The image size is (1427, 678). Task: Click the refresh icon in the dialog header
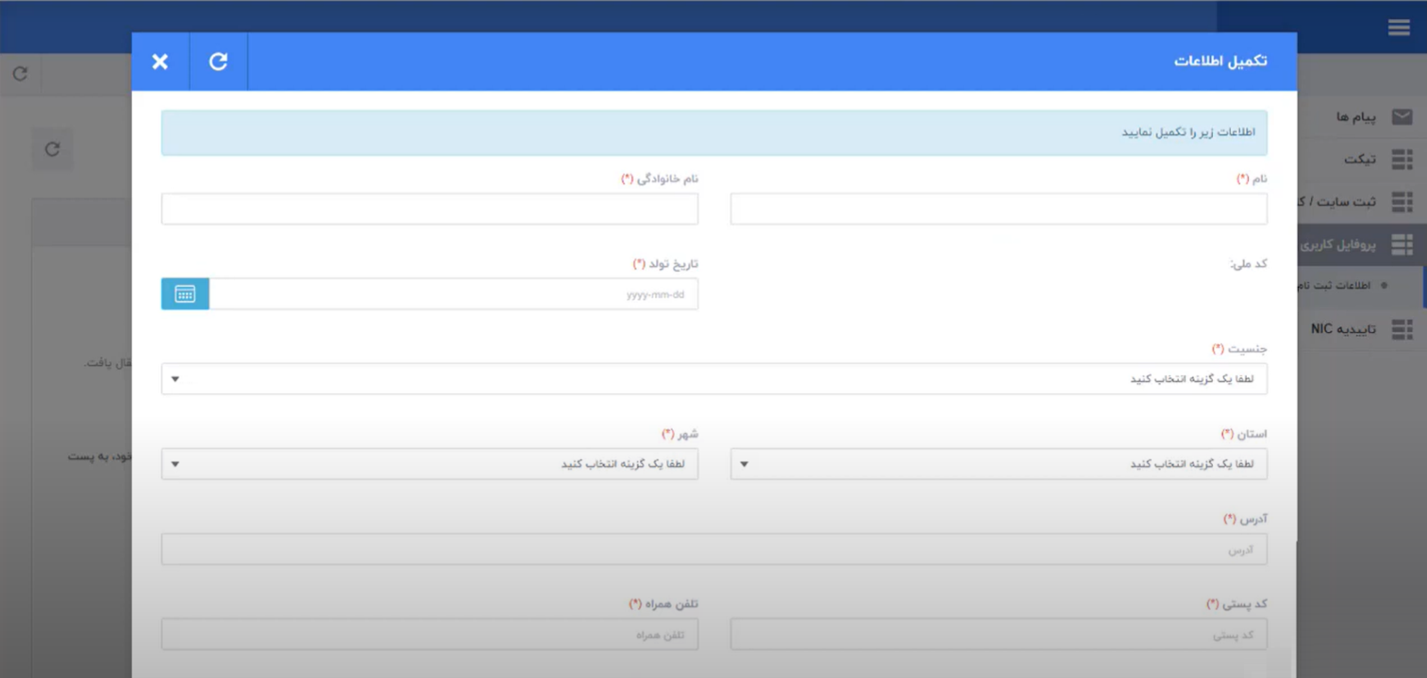(218, 62)
